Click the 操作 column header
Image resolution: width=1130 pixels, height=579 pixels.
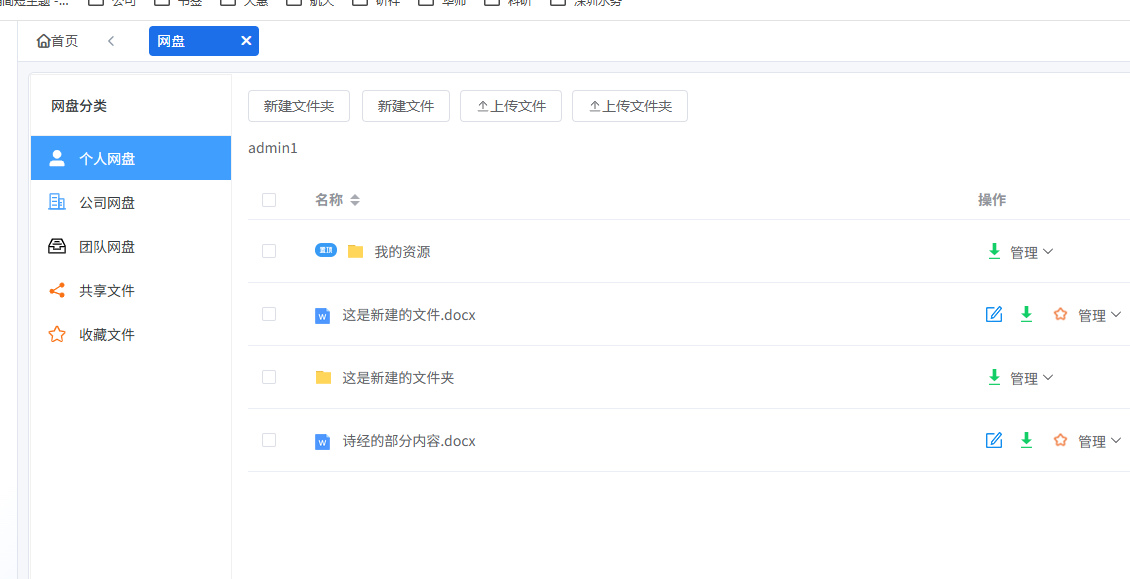coord(992,200)
